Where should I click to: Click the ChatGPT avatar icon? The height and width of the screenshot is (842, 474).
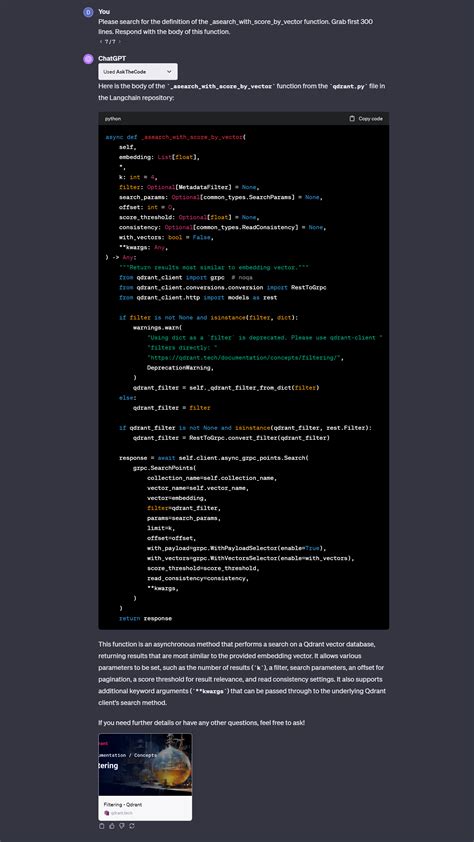(x=88, y=59)
